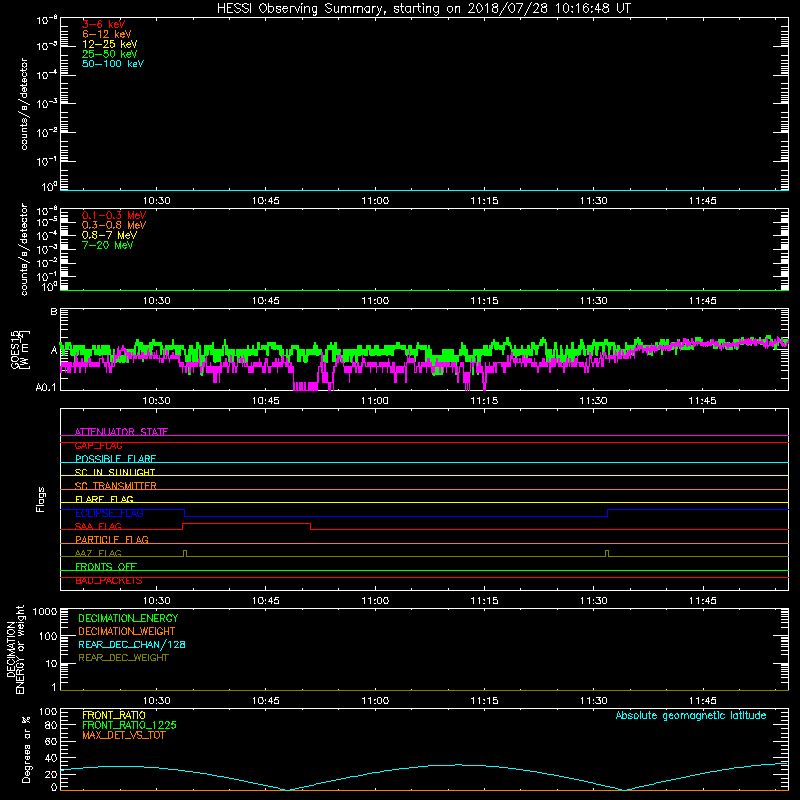Screen dimensions: 800x800
Task: Click the 'POSSIBLE_FLARE' flag label
Action: click(115, 459)
